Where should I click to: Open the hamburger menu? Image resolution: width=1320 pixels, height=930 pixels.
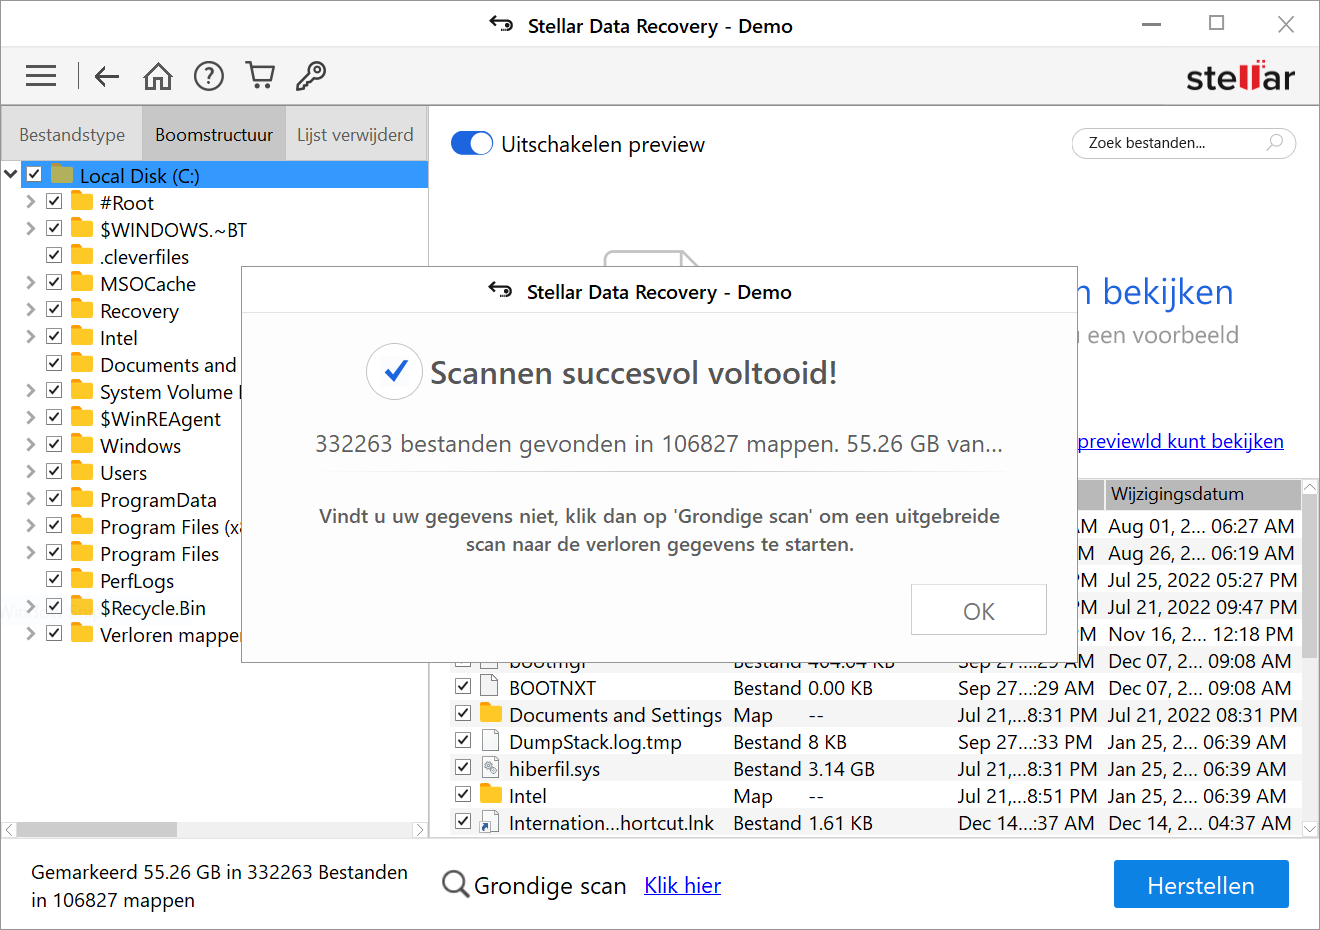click(41, 76)
